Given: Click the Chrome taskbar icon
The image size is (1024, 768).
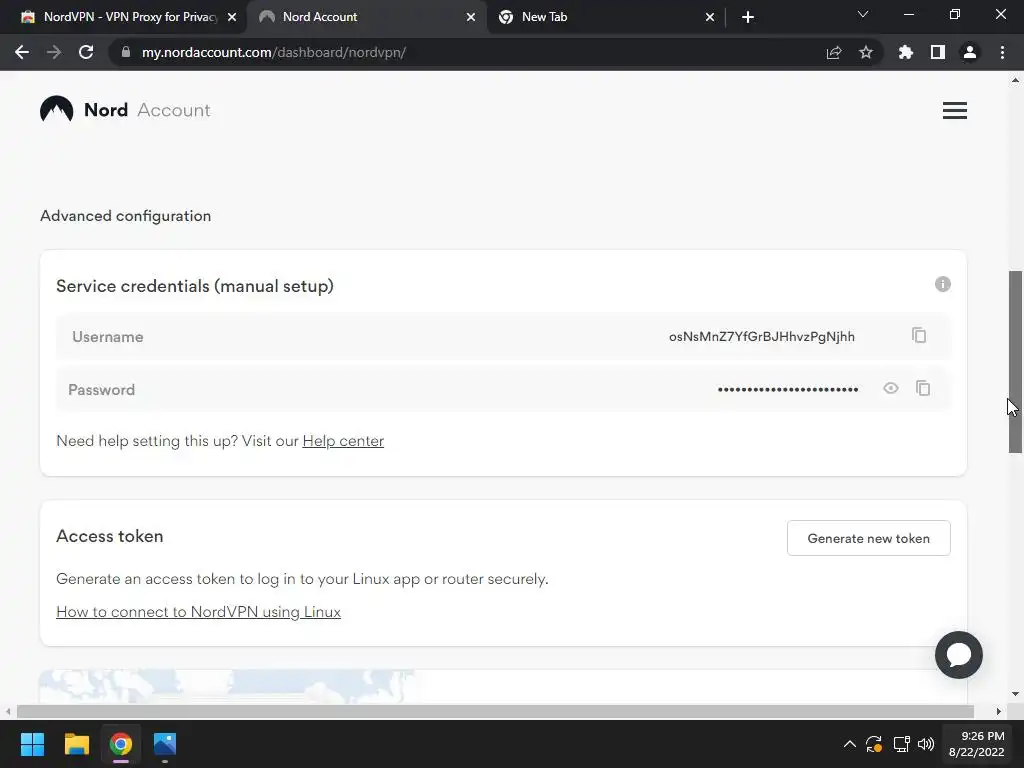Looking at the screenshot, I should [121, 744].
